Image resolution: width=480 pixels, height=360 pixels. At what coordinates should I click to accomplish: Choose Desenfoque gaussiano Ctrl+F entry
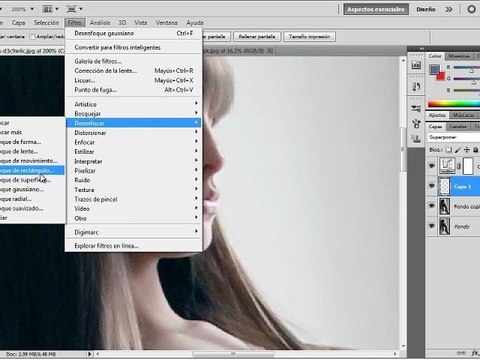[133, 33]
